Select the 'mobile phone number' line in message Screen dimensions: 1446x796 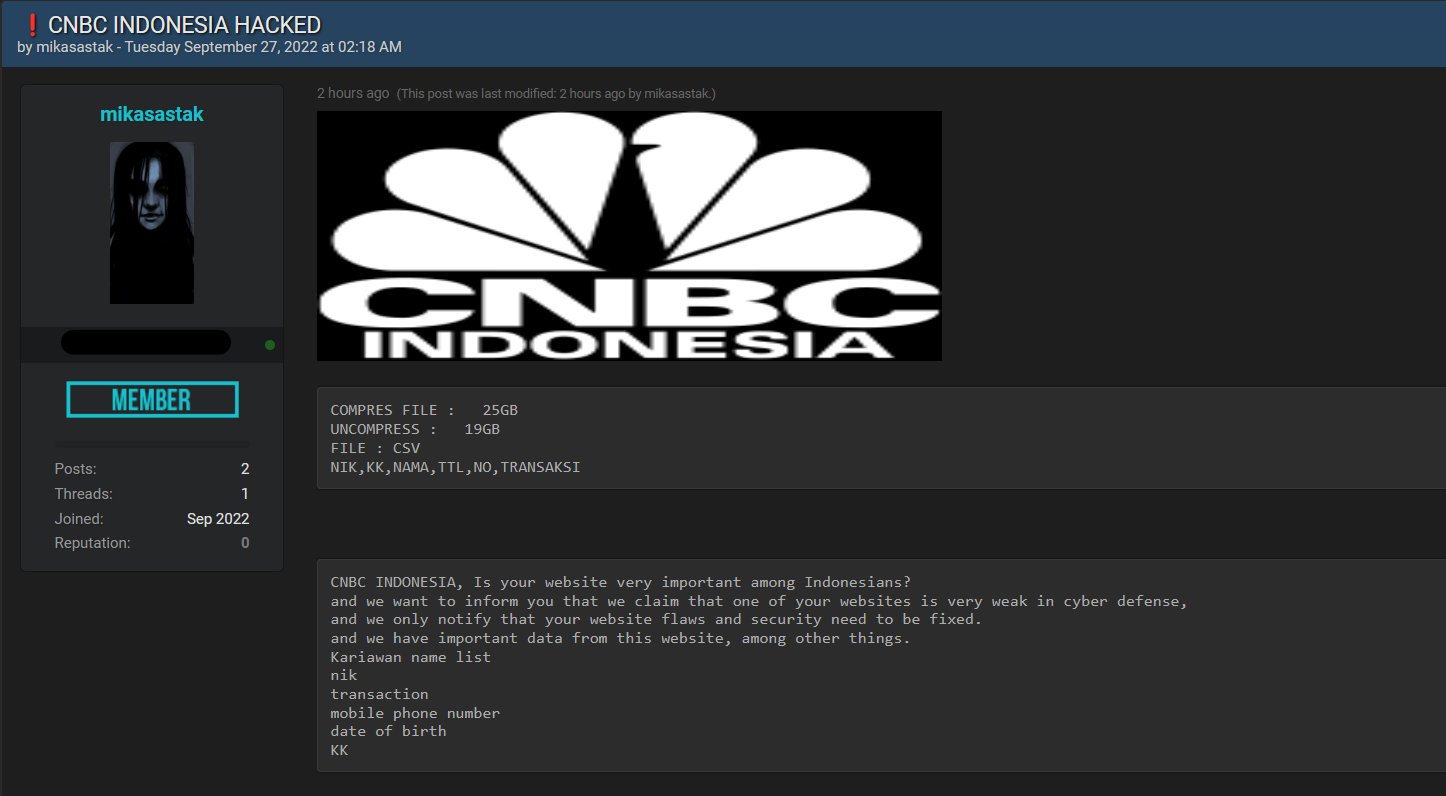pyautogui.click(x=415, y=713)
